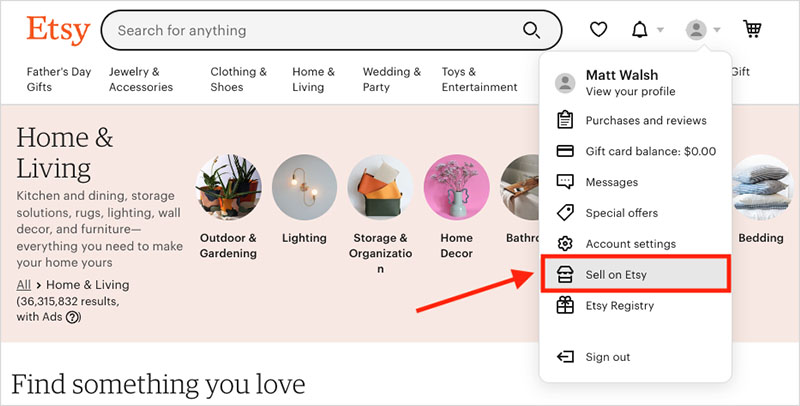This screenshot has height=406, width=800.
Task: Click Bedding label
Action: (x=761, y=238)
